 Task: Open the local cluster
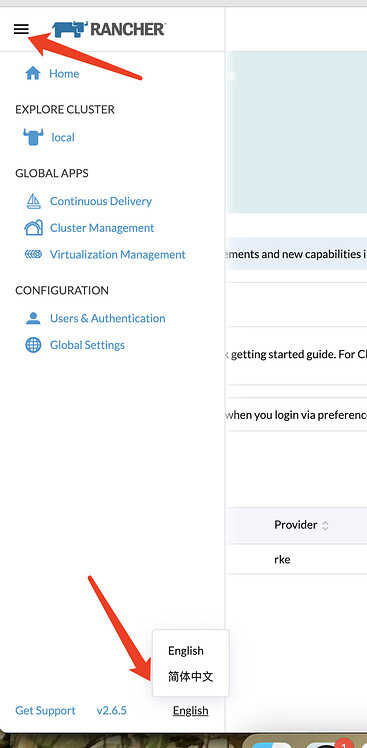pyautogui.click(x=63, y=137)
